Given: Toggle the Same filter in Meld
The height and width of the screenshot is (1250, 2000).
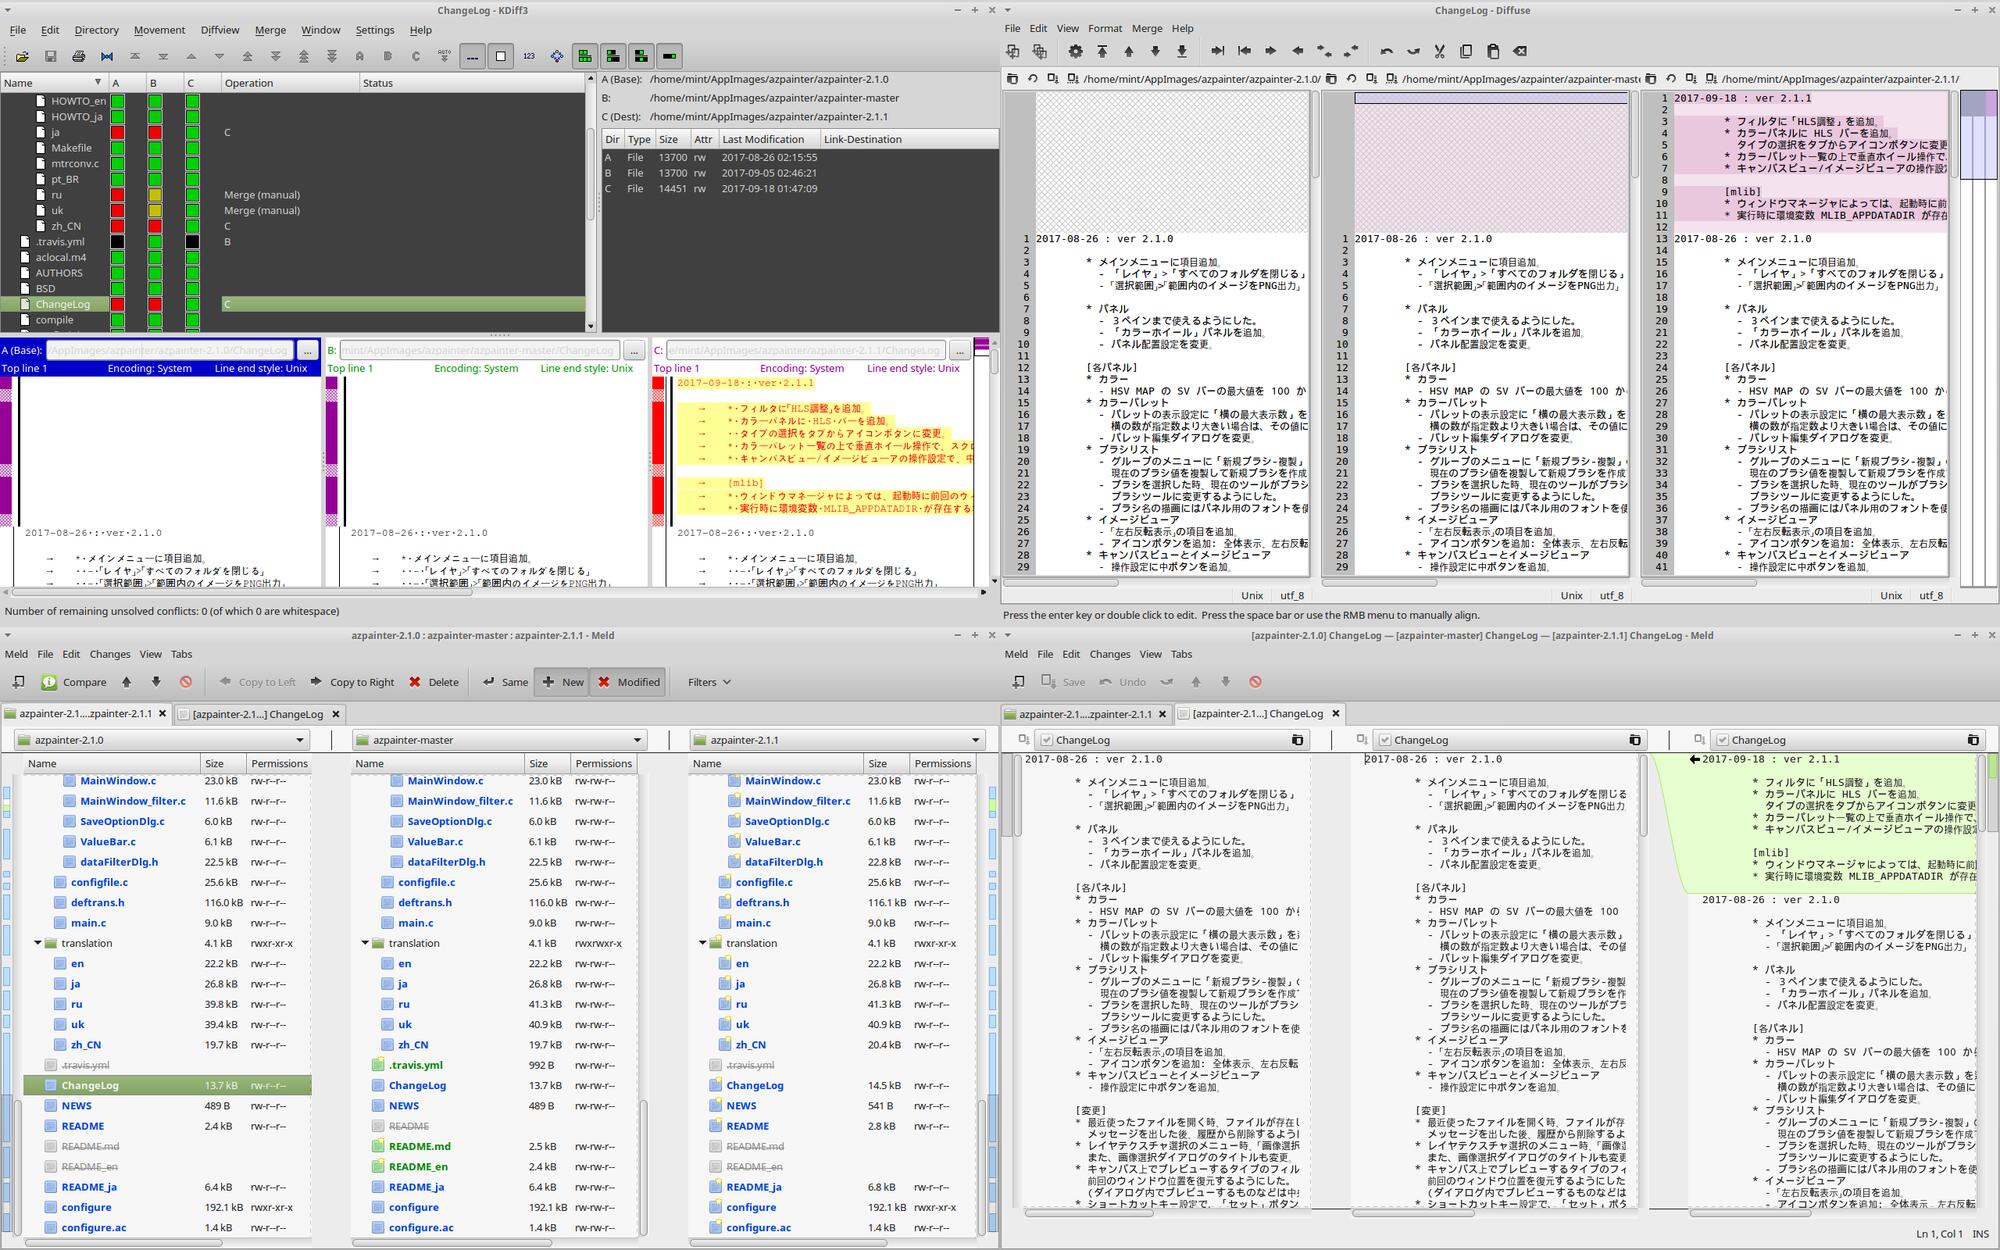Looking at the screenshot, I should click(505, 682).
